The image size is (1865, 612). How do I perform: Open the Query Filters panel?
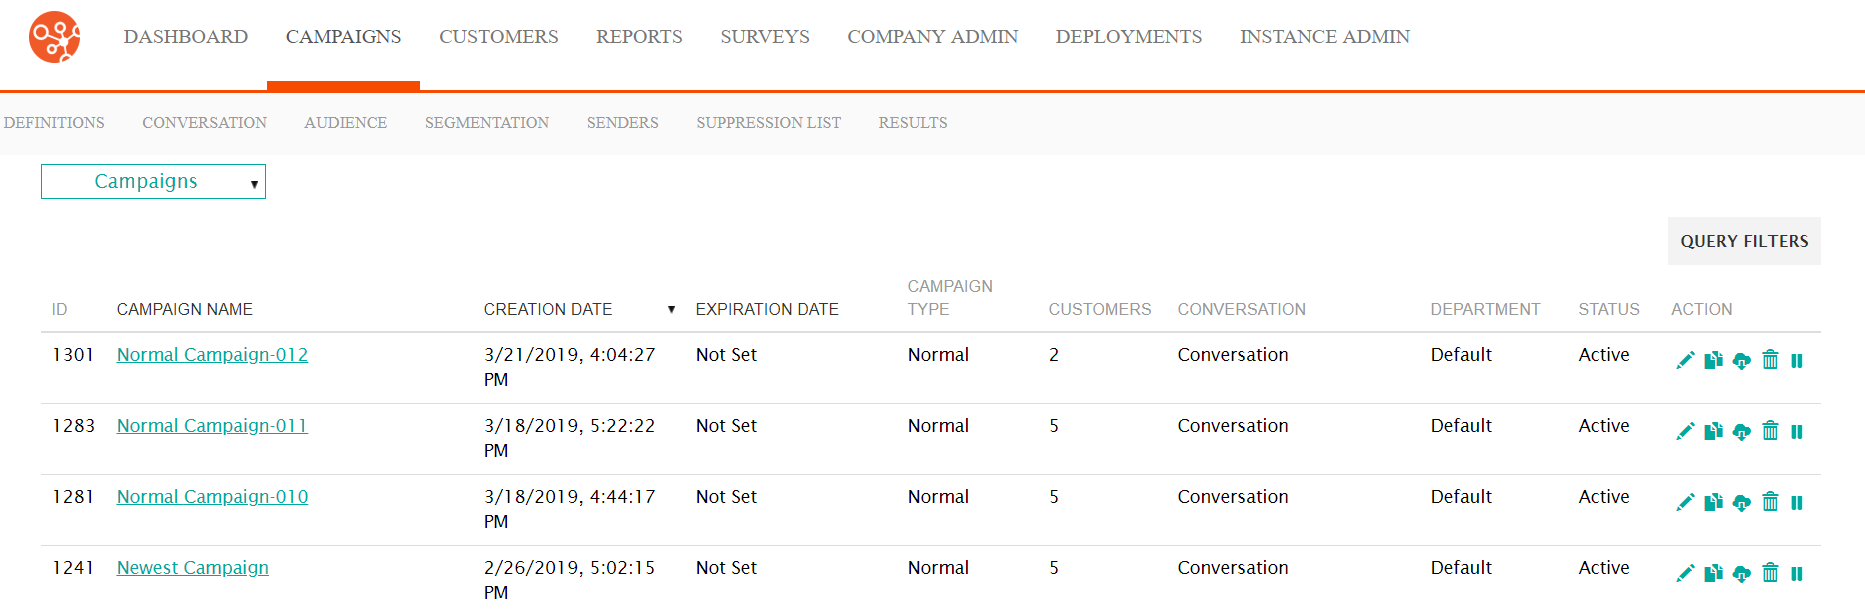(x=1743, y=241)
